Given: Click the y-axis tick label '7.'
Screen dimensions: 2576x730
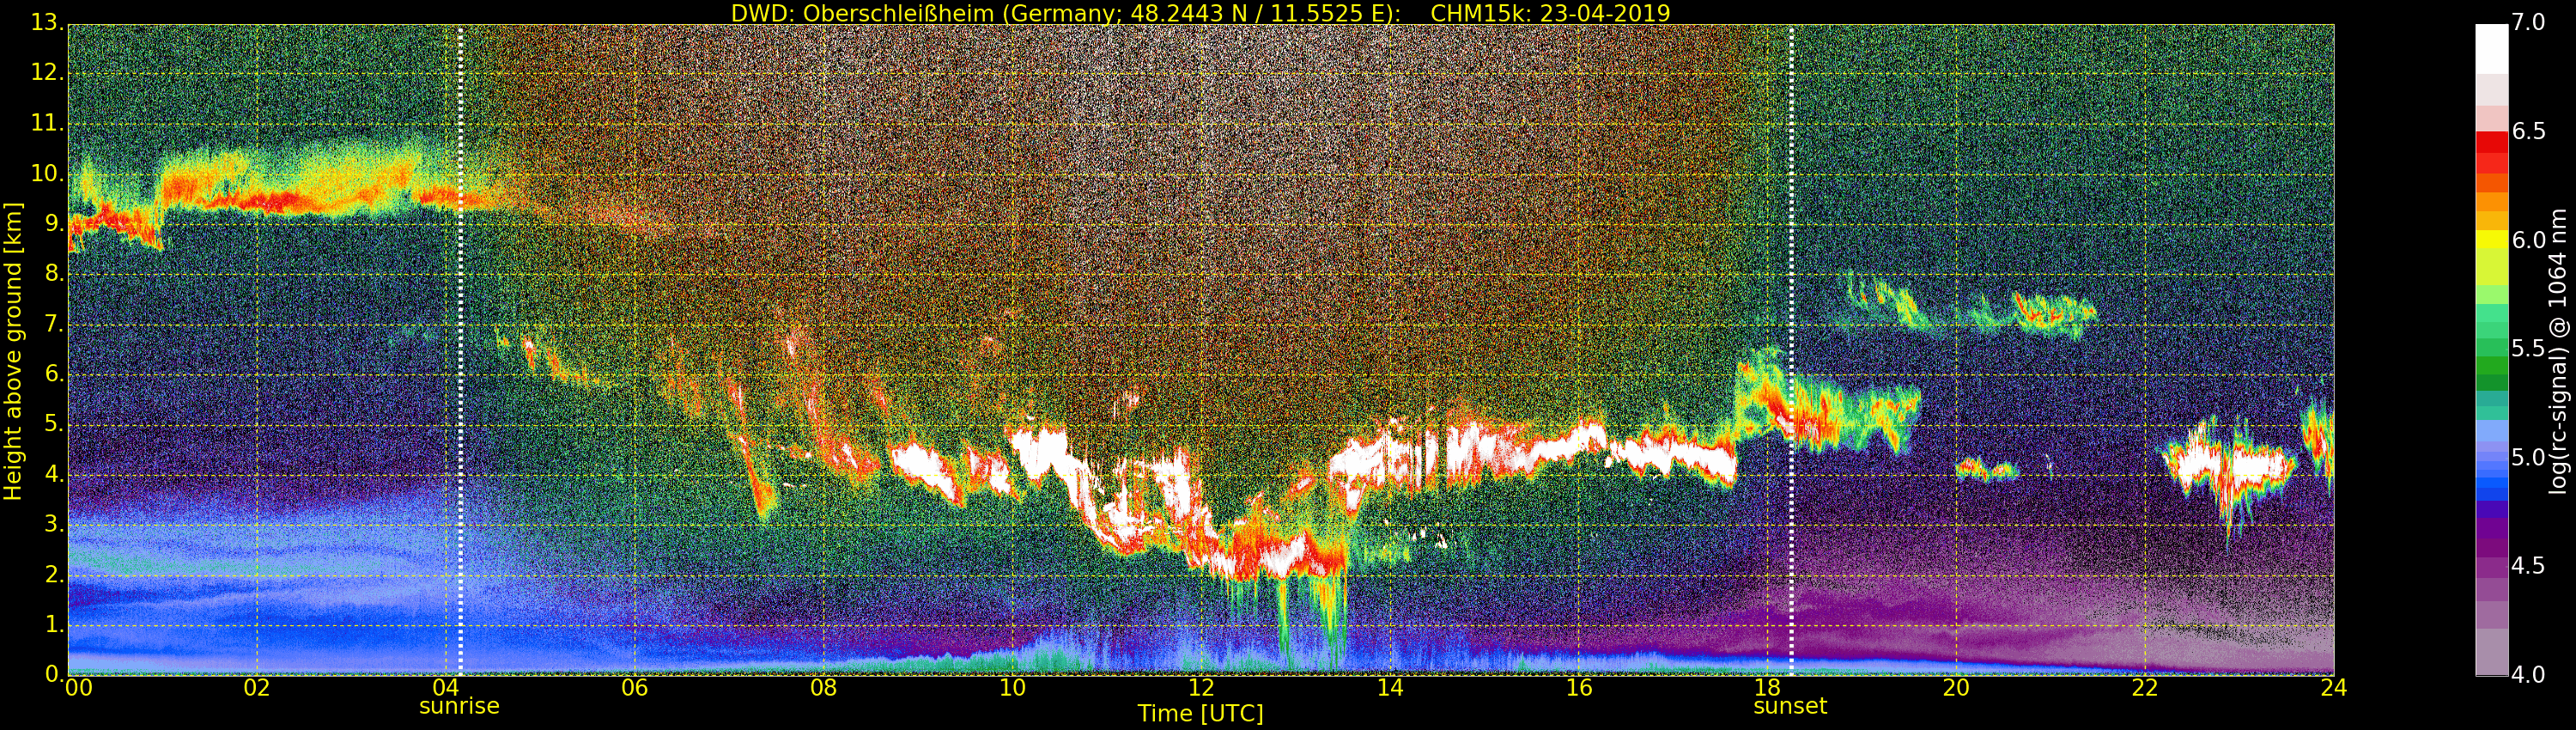Looking at the screenshot, I should [53, 324].
